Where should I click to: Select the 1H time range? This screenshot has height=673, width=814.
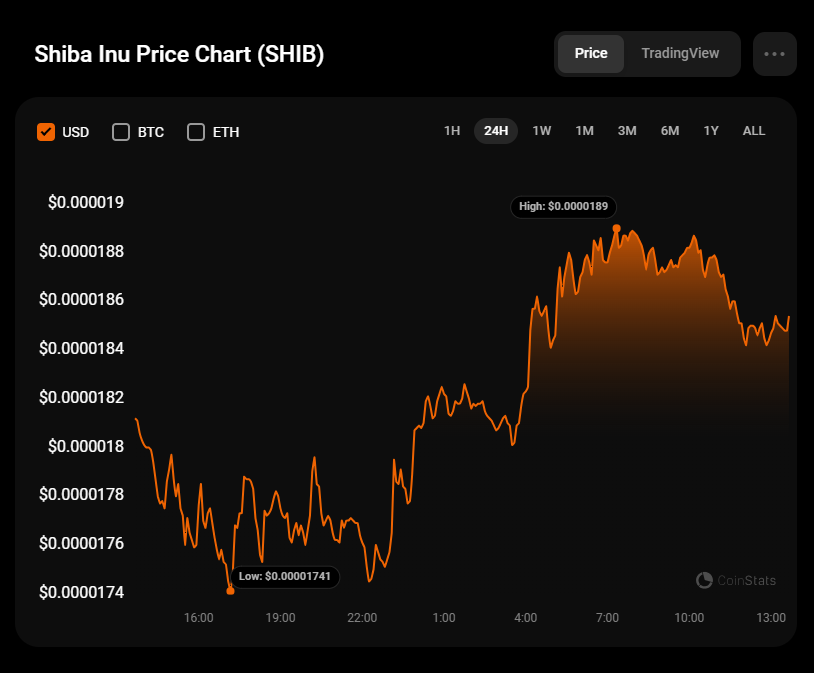[x=452, y=131]
